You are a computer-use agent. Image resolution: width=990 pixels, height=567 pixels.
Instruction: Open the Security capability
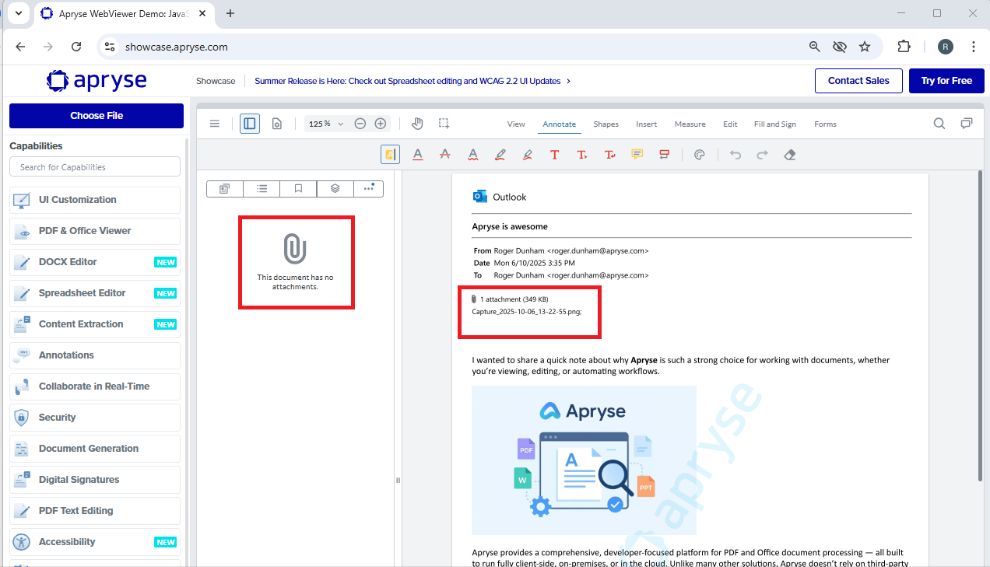coord(95,417)
